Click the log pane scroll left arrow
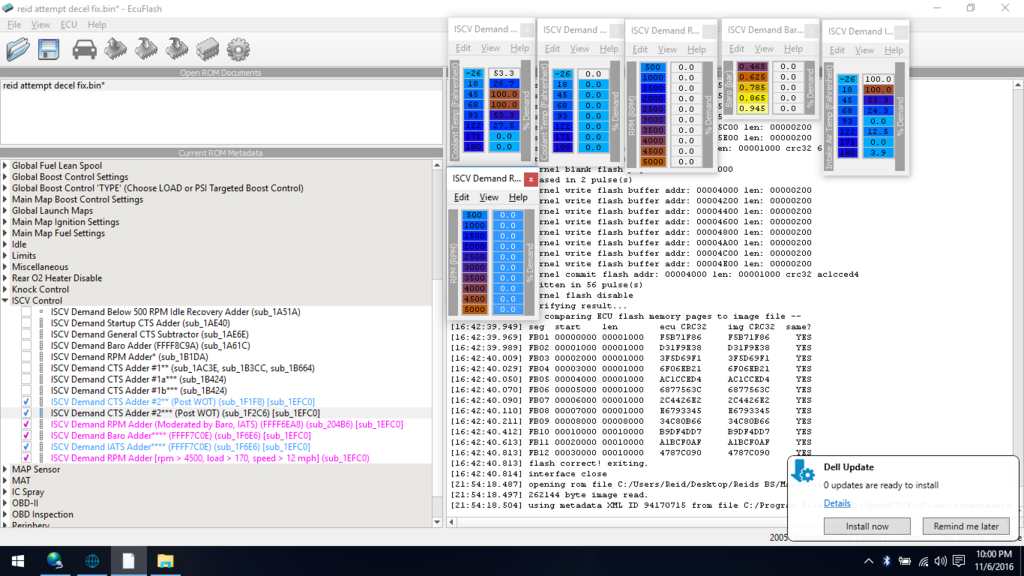This screenshot has width=1024, height=576. [x=451, y=522]
